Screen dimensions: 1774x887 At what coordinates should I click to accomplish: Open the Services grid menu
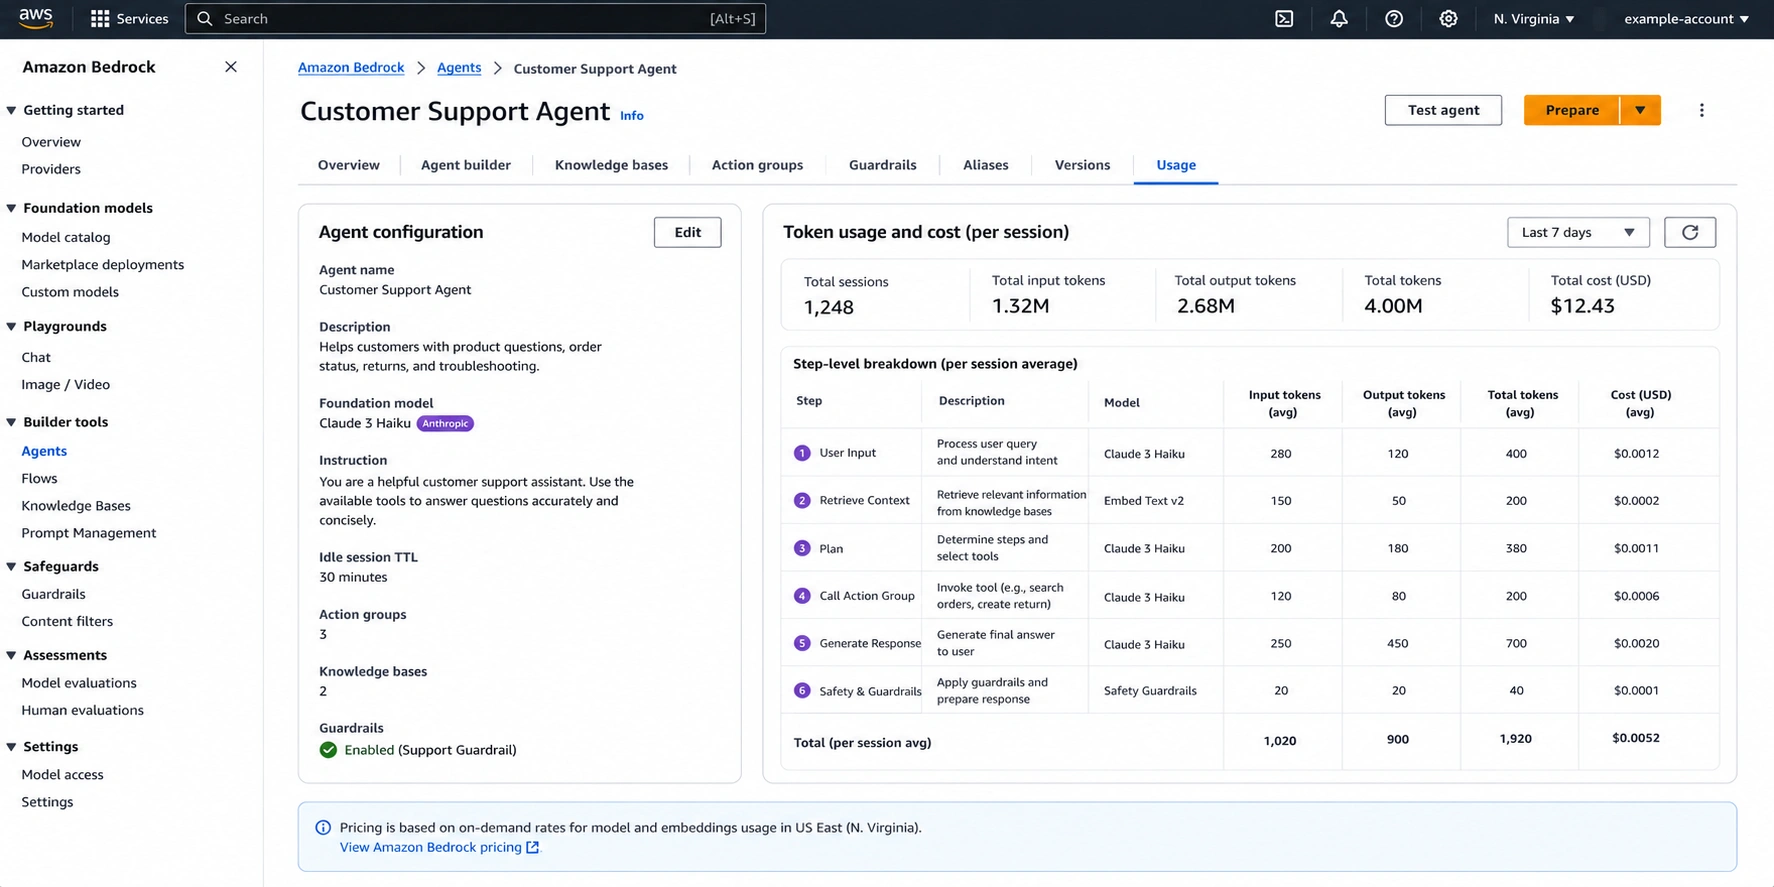point(129,18)
